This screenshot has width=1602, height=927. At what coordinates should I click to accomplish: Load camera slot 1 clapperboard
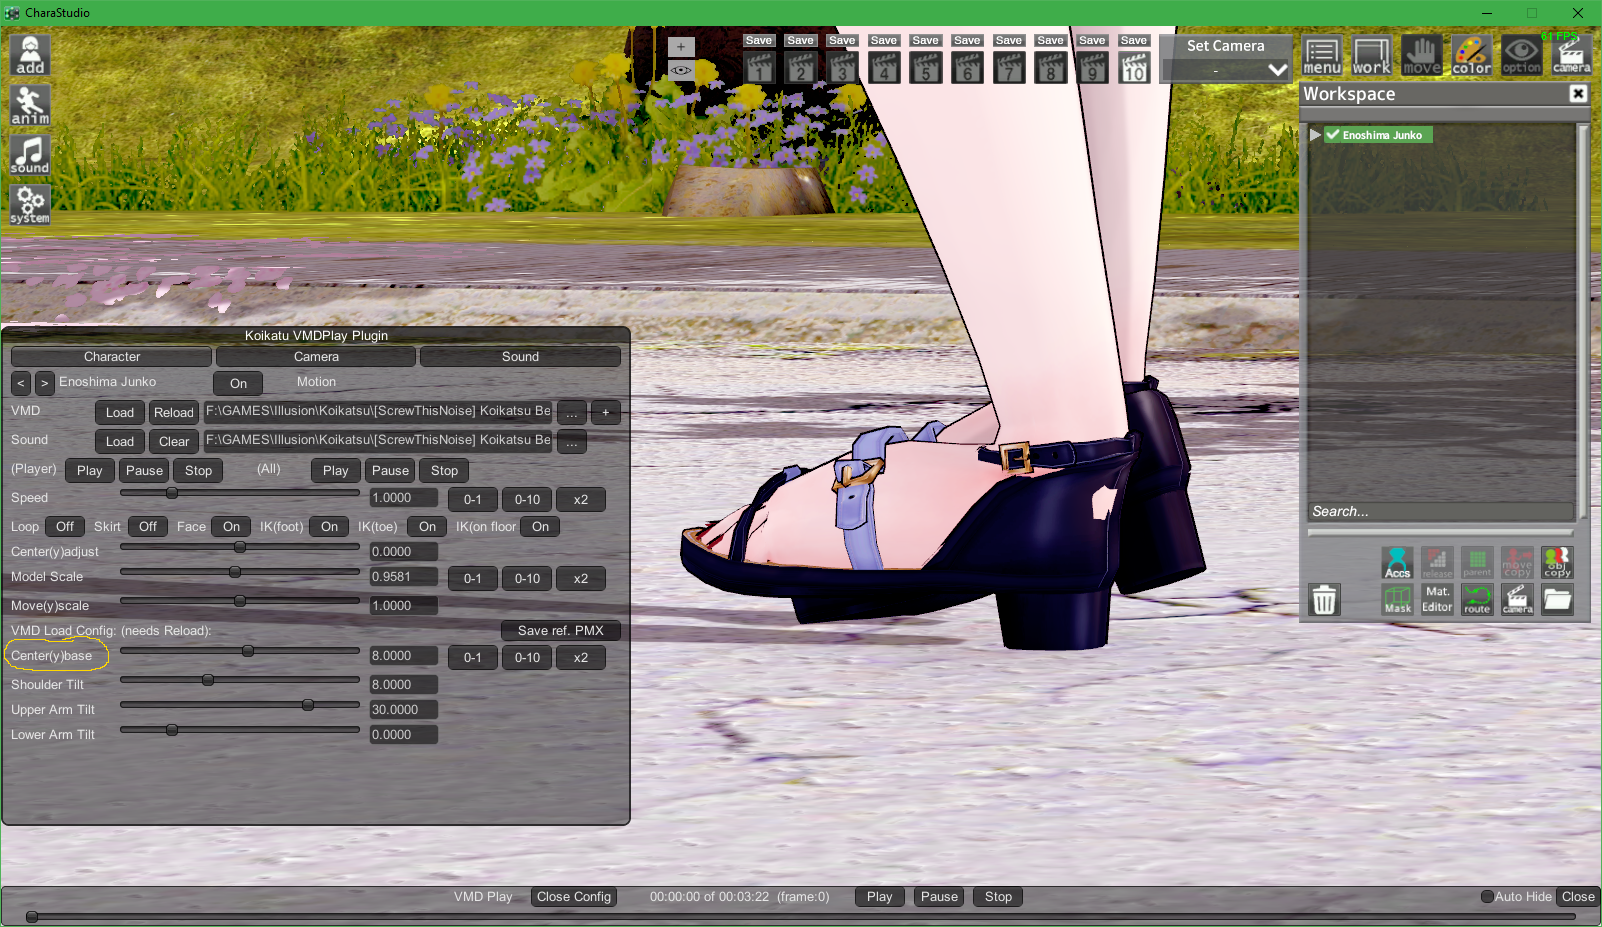(x=760, y=68)
